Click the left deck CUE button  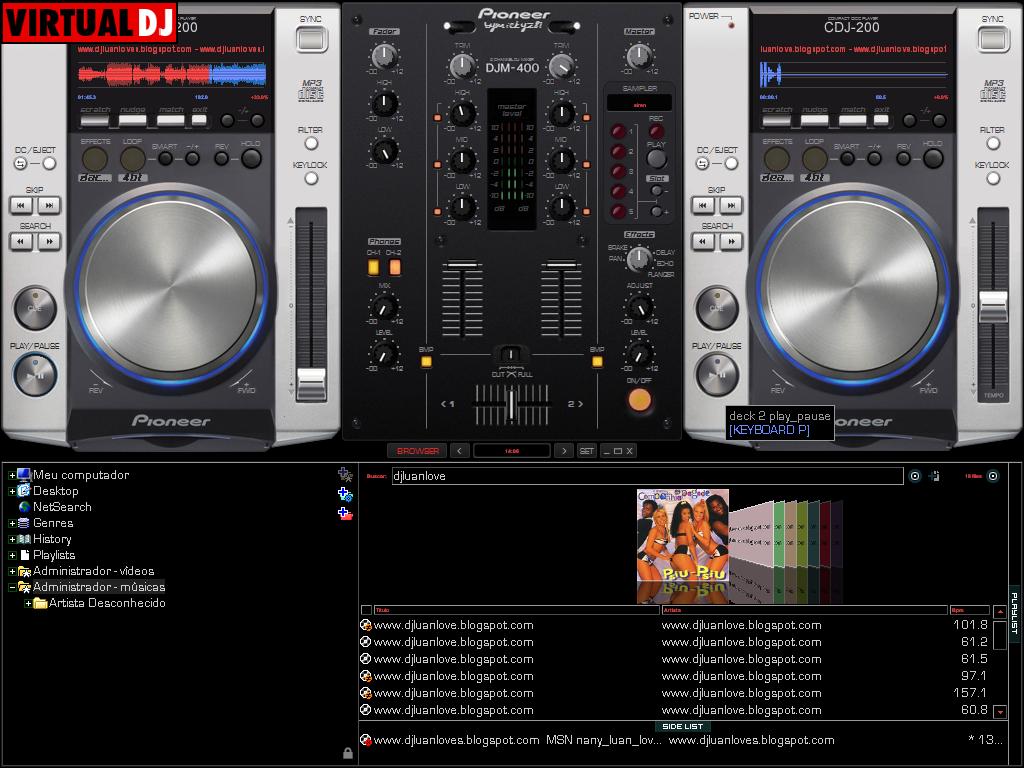point(35,308)
